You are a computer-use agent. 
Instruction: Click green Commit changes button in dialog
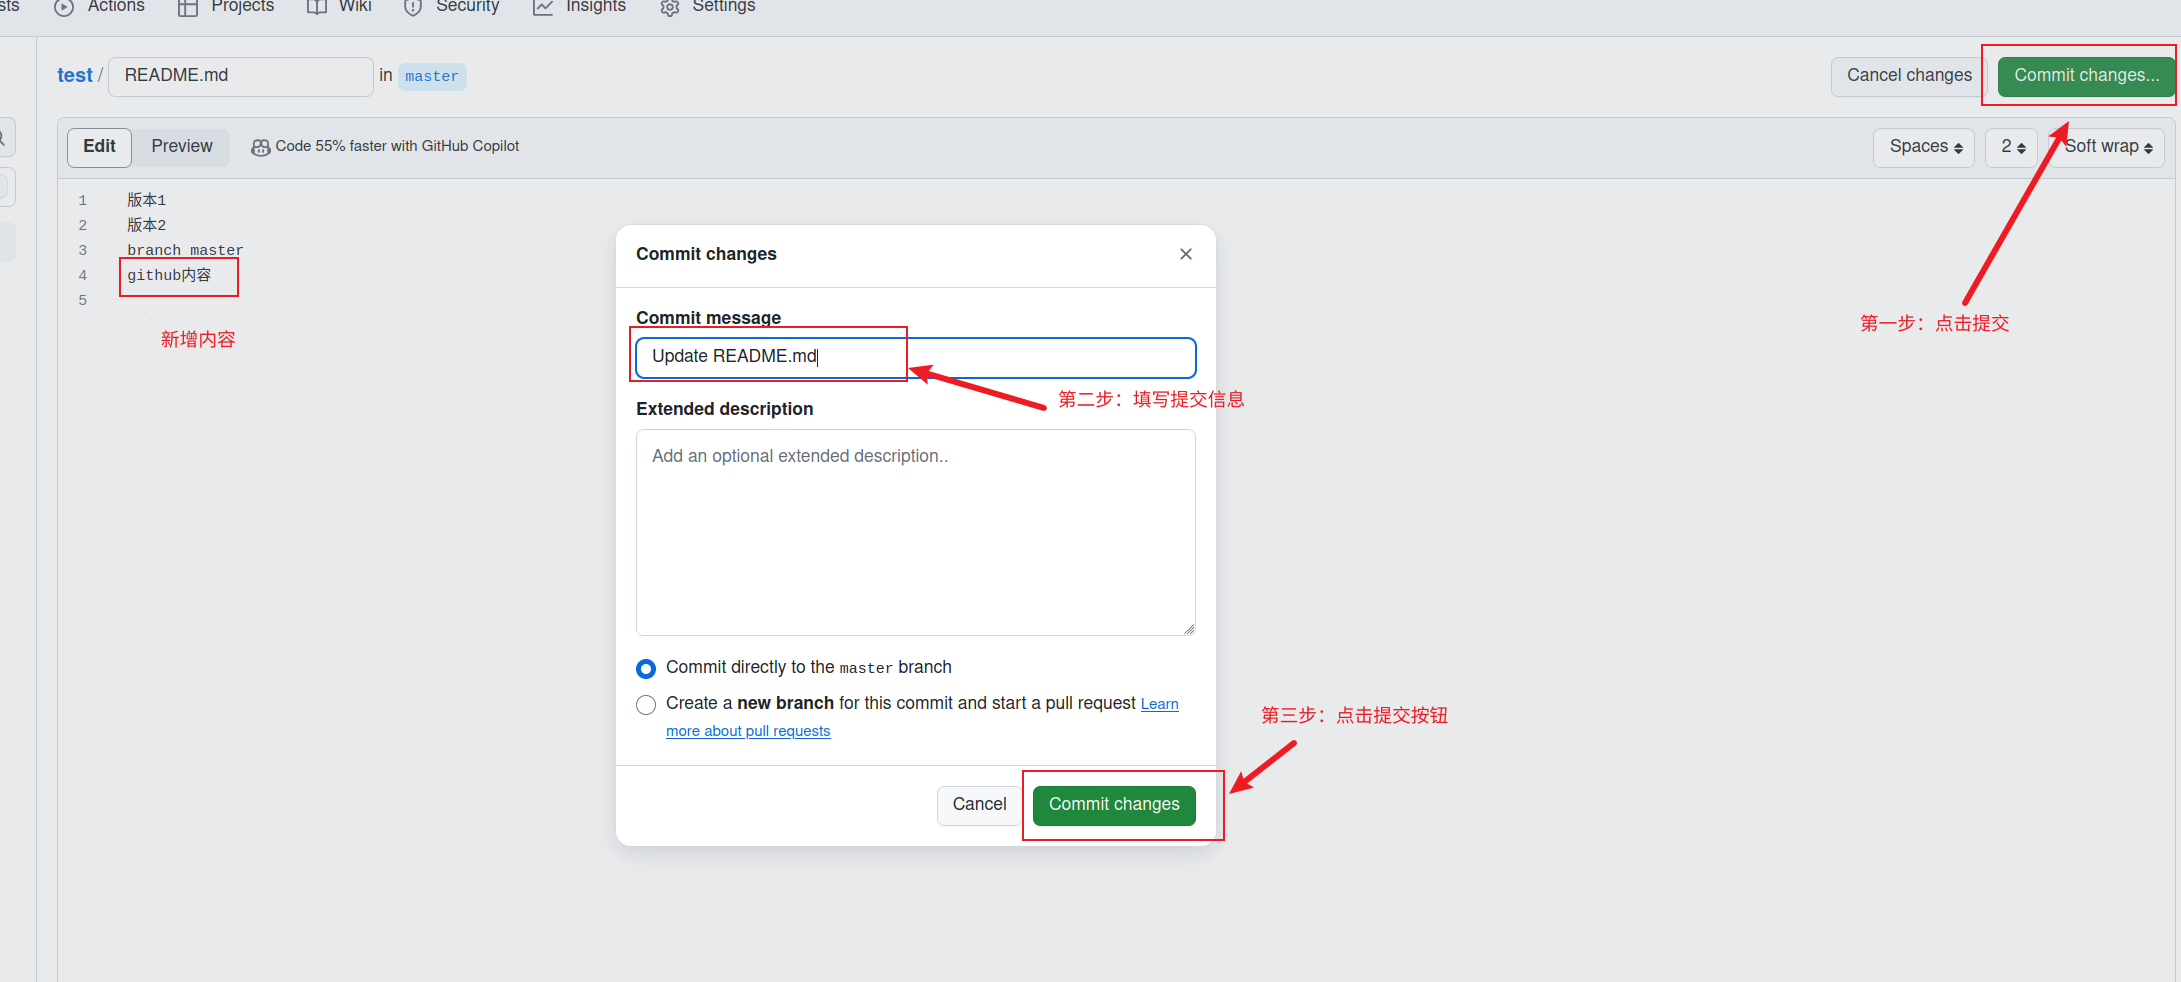pyautogui.click(x=1114, y=805)
